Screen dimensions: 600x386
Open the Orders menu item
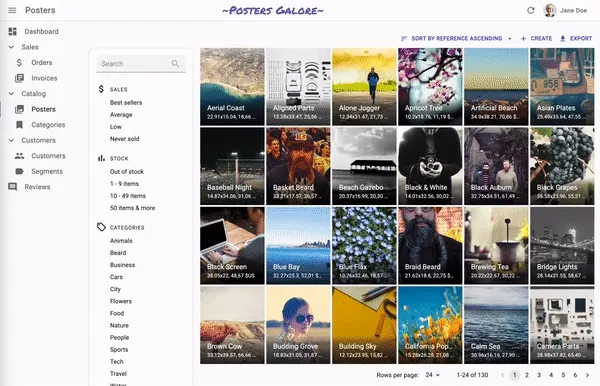42,62
